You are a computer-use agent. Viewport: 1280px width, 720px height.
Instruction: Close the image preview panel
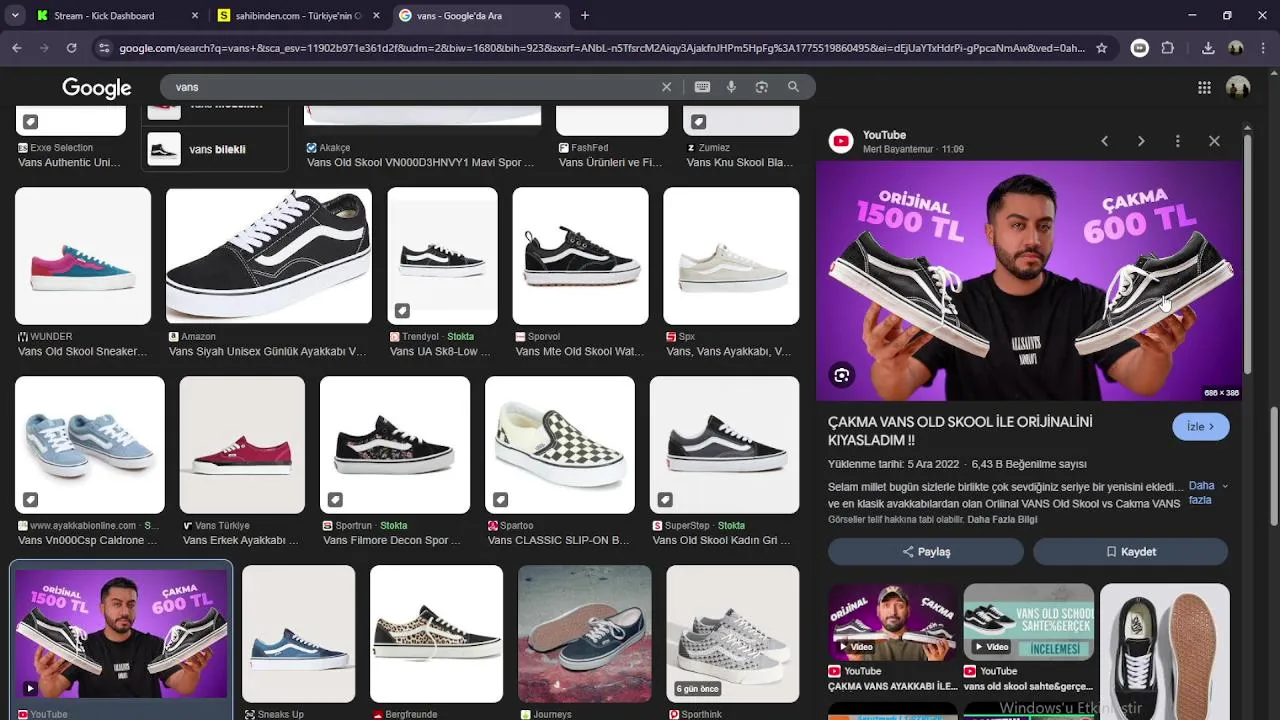[x=1214, y=141]
